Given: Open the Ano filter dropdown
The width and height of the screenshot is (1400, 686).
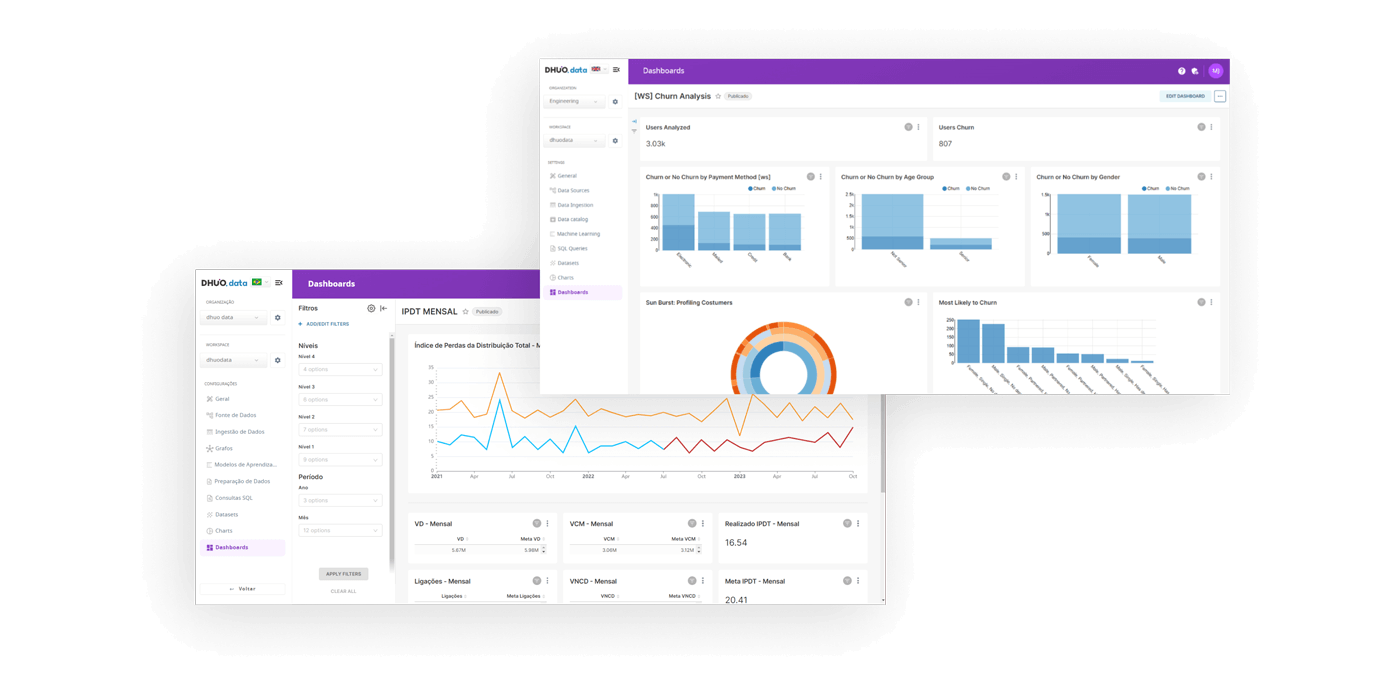Looking at the screenshot, I should (340, 501).
